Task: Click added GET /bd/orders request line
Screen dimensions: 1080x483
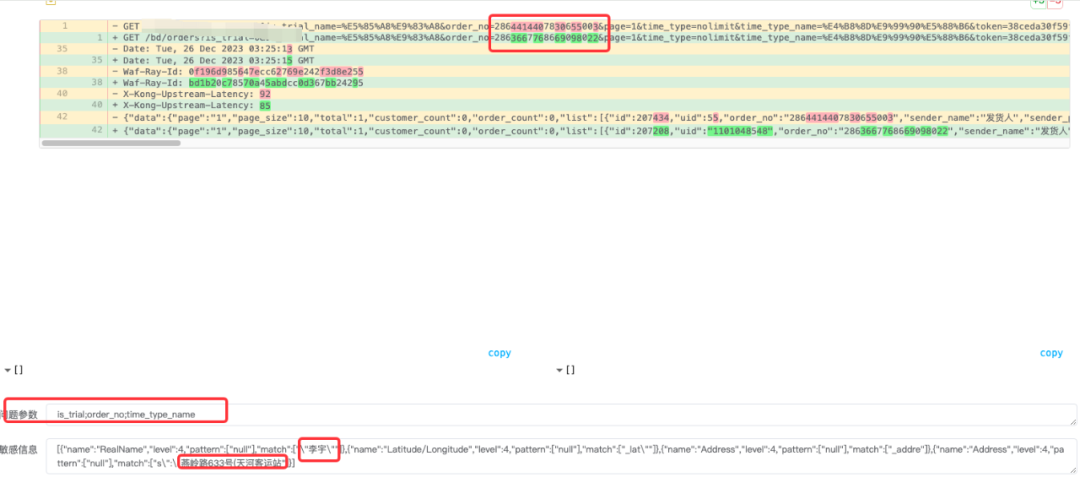Action: pyautogui.click(x=554, y=38)
